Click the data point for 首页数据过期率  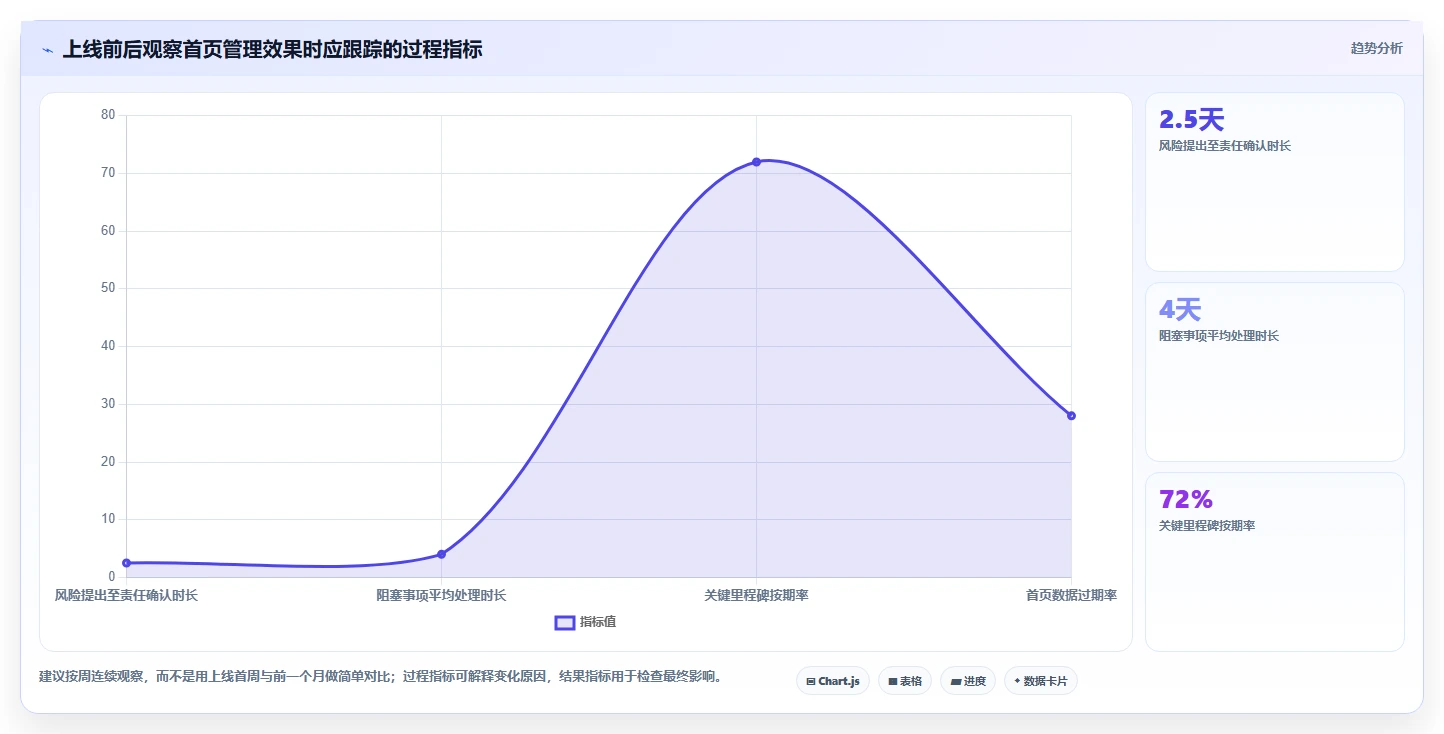click(1071, 415)
